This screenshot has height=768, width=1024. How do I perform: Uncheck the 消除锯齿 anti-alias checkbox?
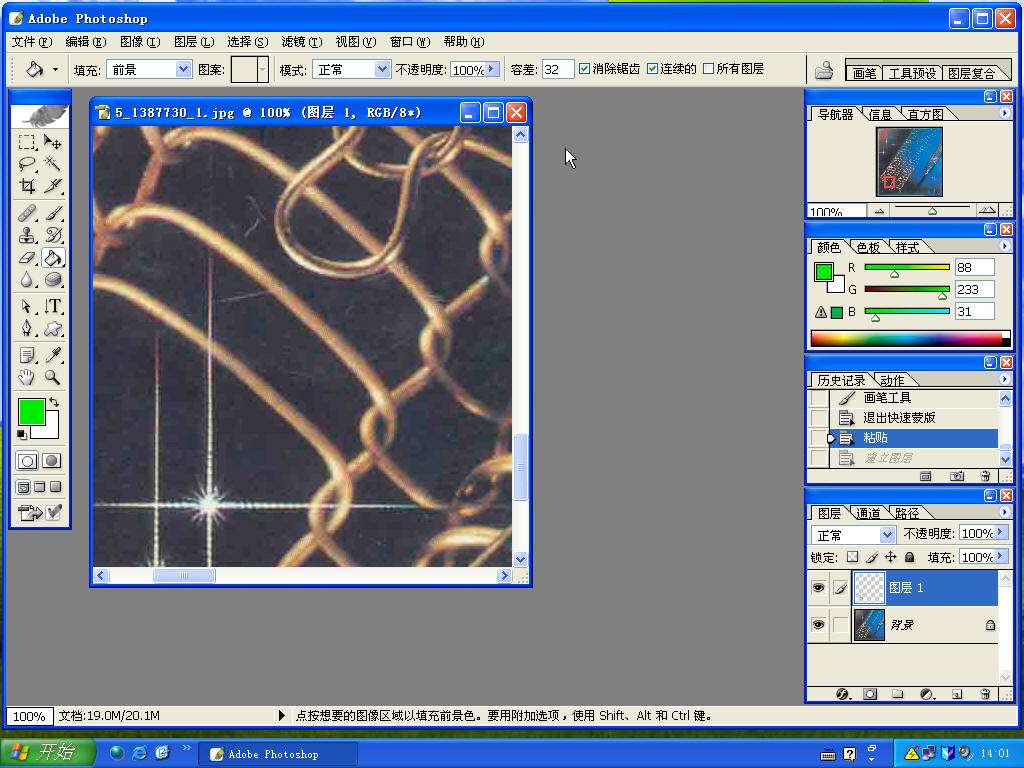pyautogui.click(x=585, y=69)
